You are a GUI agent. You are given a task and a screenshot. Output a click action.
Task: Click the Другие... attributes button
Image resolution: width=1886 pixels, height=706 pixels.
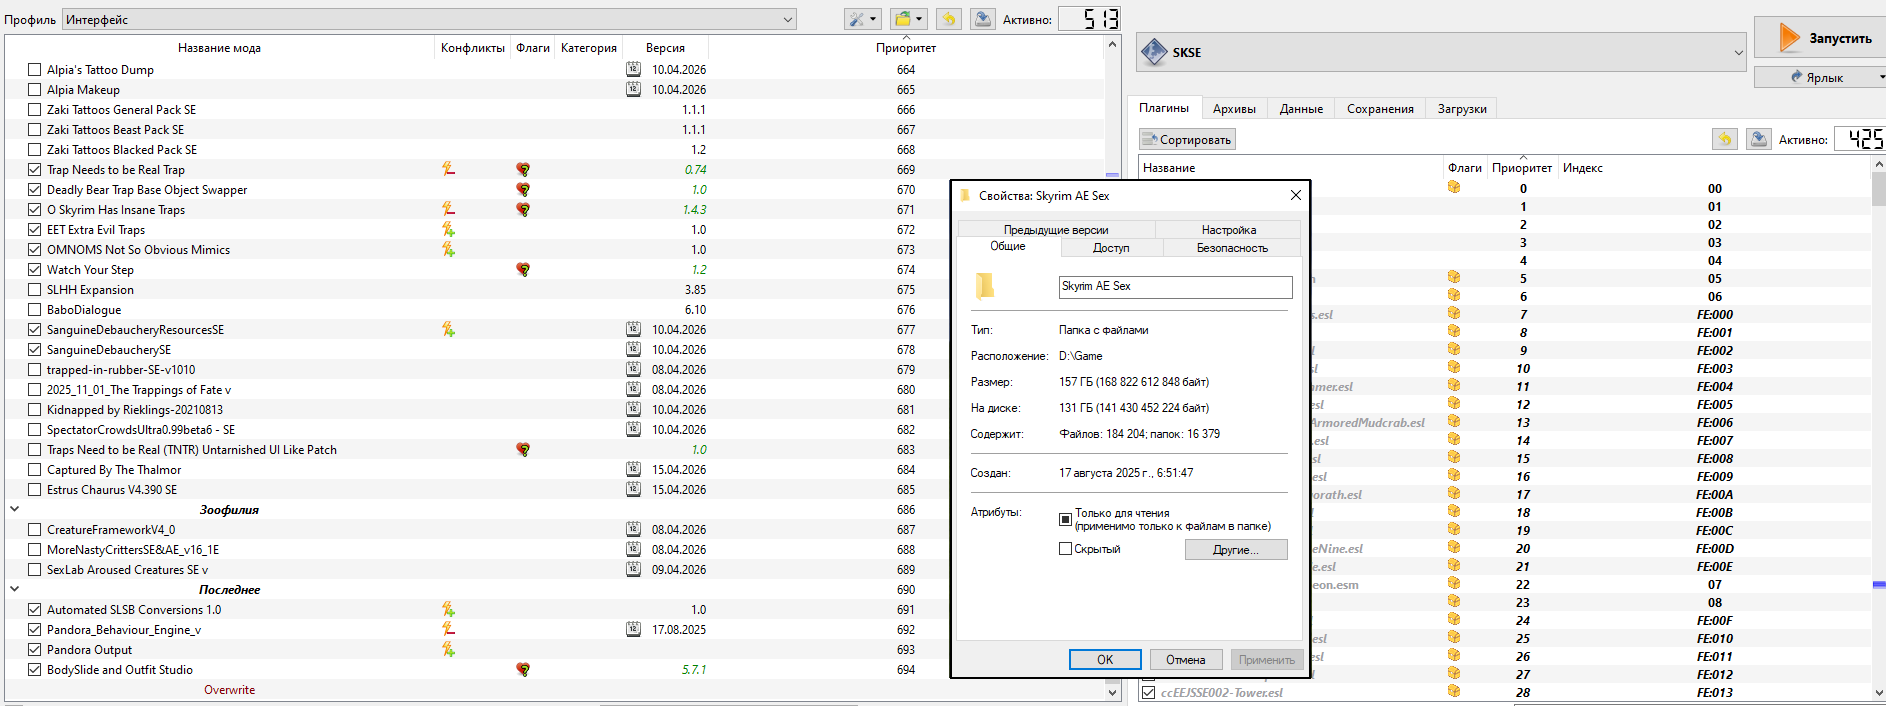[1236, 549]
